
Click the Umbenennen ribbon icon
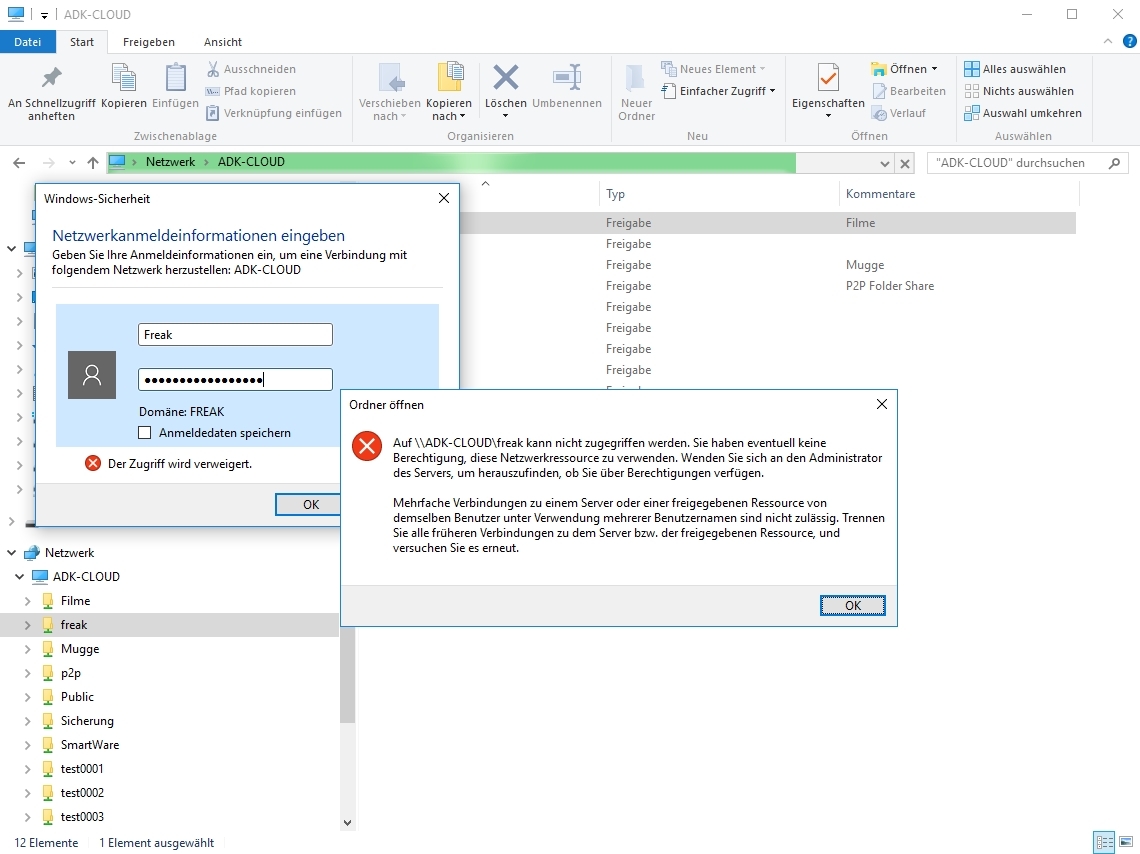566,77
